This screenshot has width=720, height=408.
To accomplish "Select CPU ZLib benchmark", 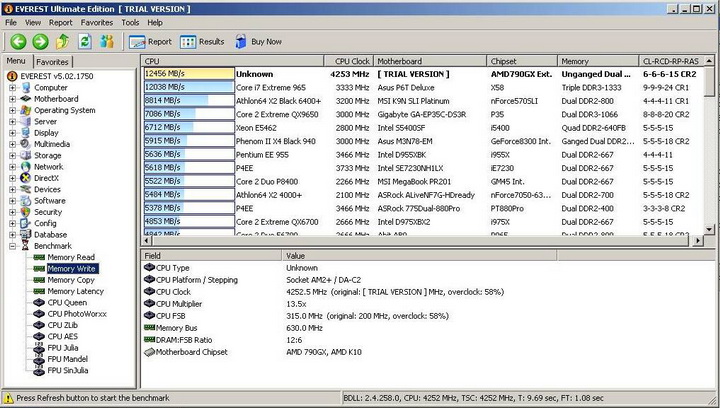I will pos(62,325).
